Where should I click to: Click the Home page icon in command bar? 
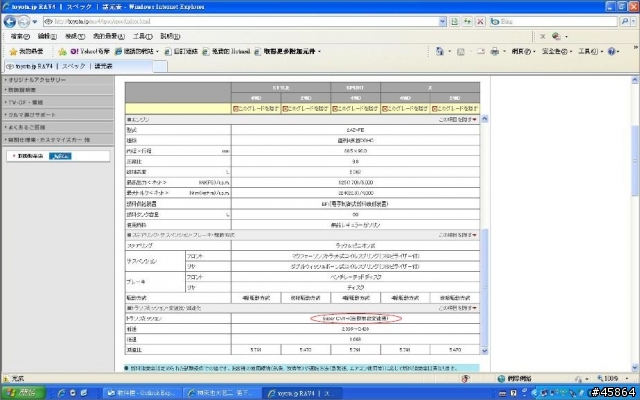(x=440, y=51)
